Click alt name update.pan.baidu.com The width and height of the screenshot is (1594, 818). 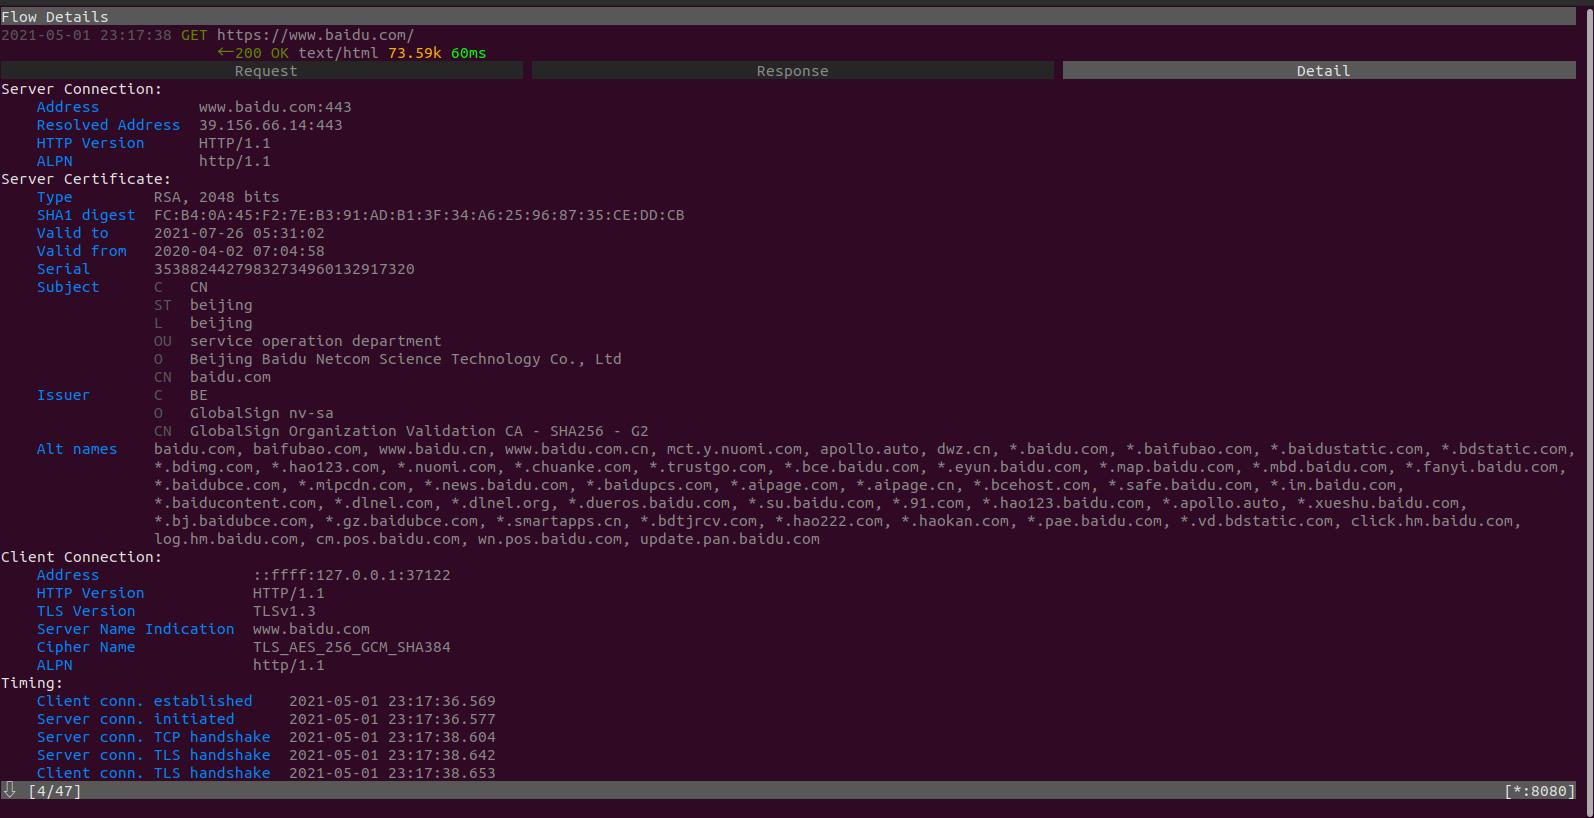730,539
